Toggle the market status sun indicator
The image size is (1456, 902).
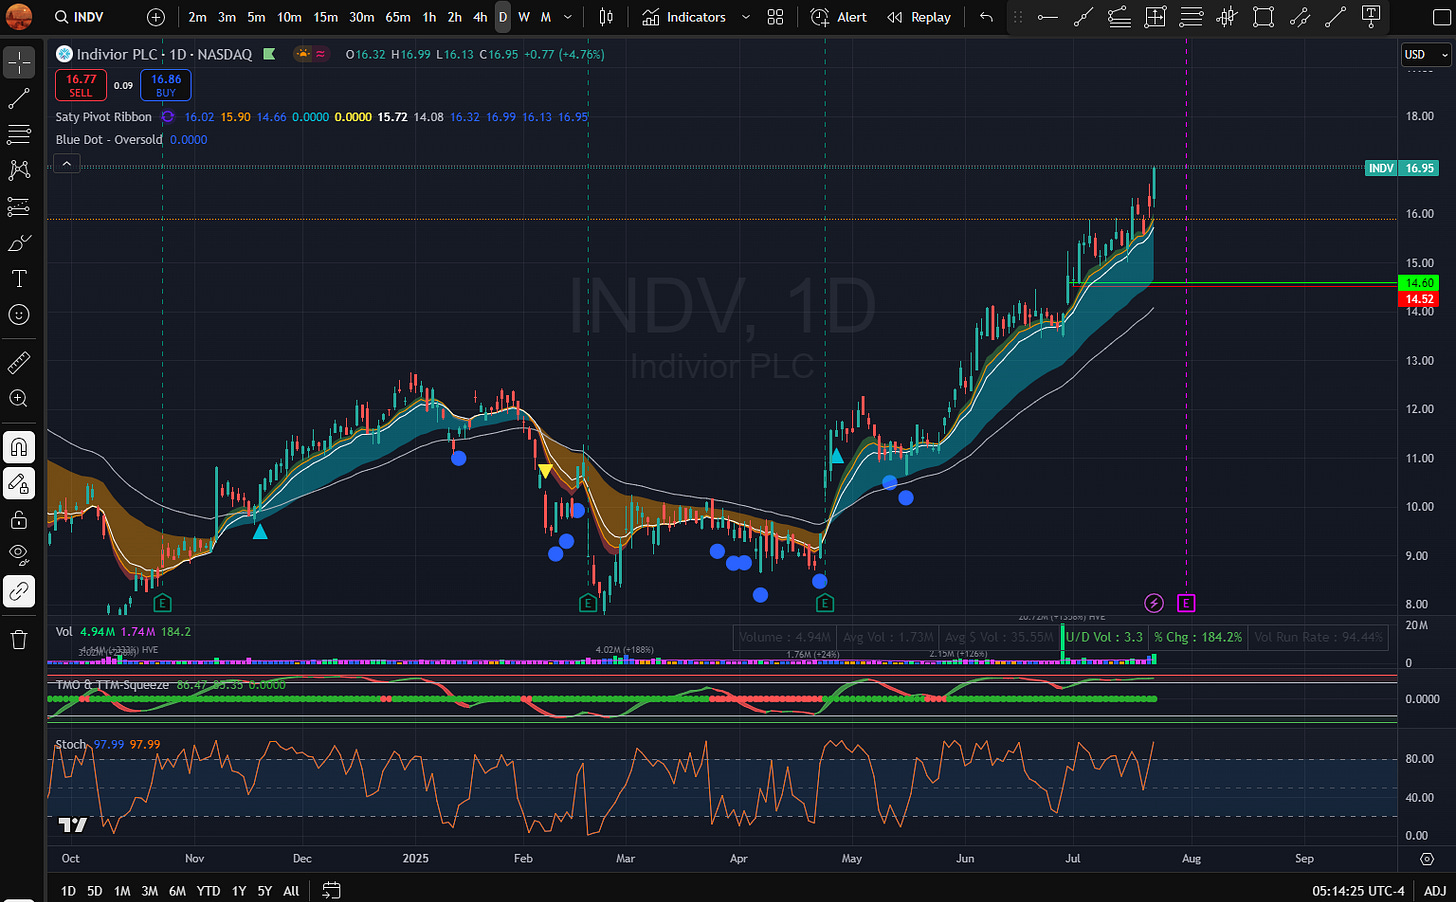[x=302, y=54]
